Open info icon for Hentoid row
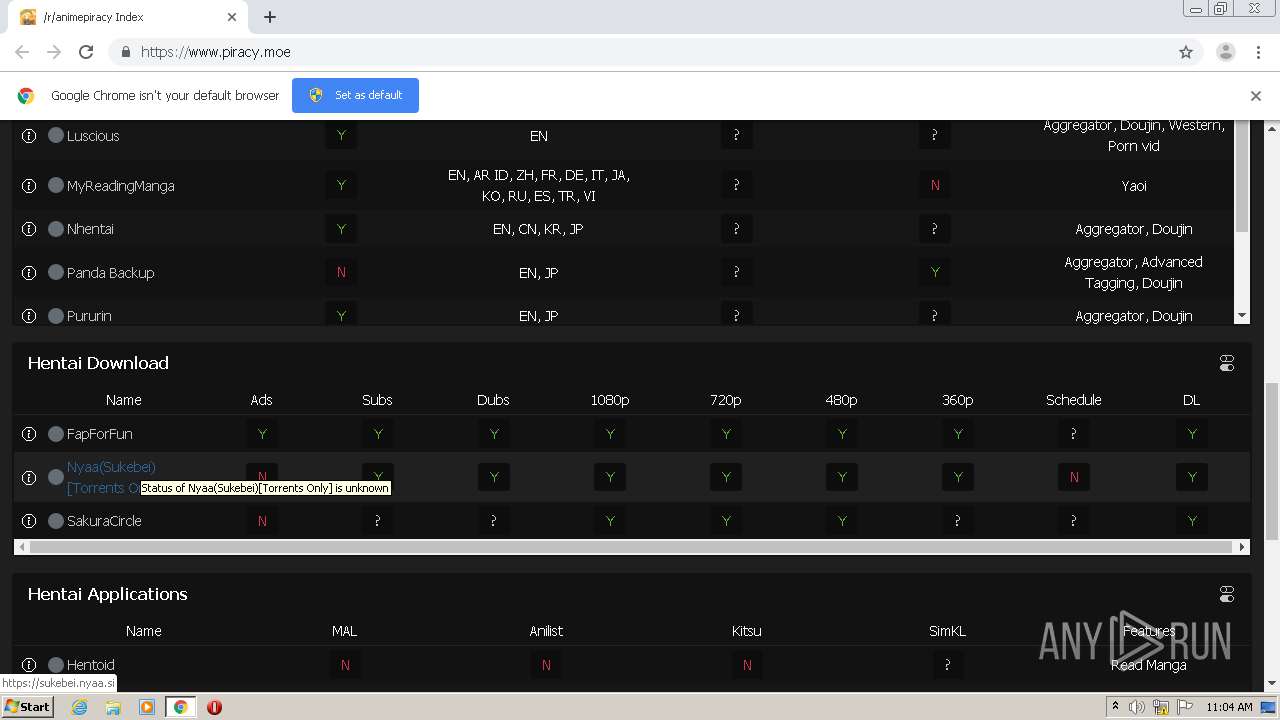Viewport: 1280px width, 720px height. pyautogui.click(x=29, y=665)
